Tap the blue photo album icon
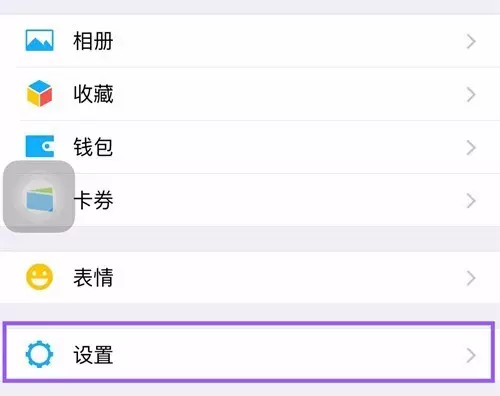500x396 pixels. (x=39, y=41)
